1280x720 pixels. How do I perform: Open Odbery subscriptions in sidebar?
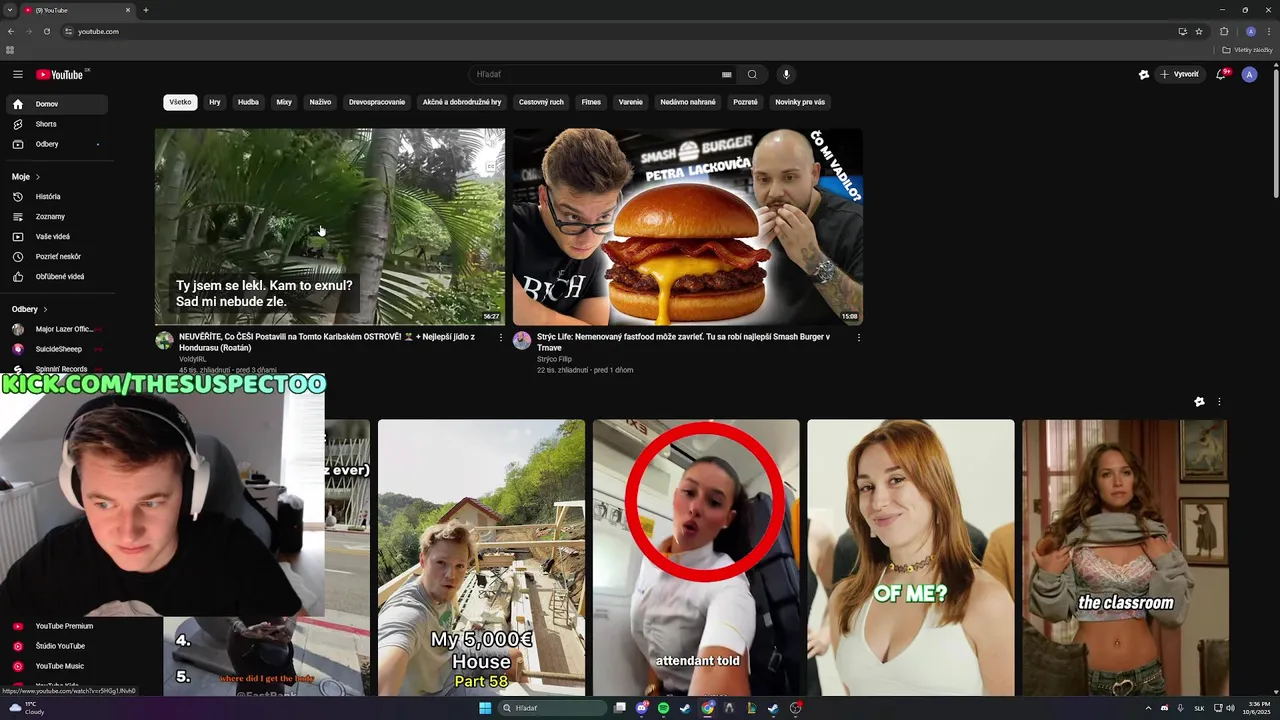(x=56, y=144)
